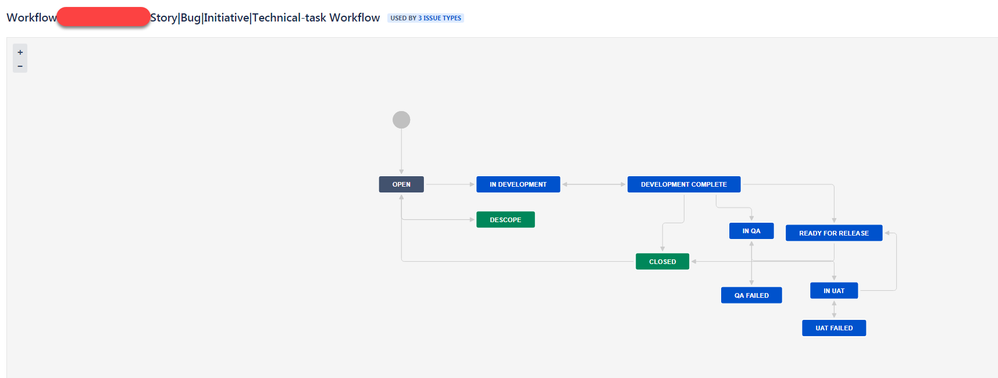This screenshot has width=998, height=378.
Task: Select the QA FAILED status node
Action: (751, 295)
